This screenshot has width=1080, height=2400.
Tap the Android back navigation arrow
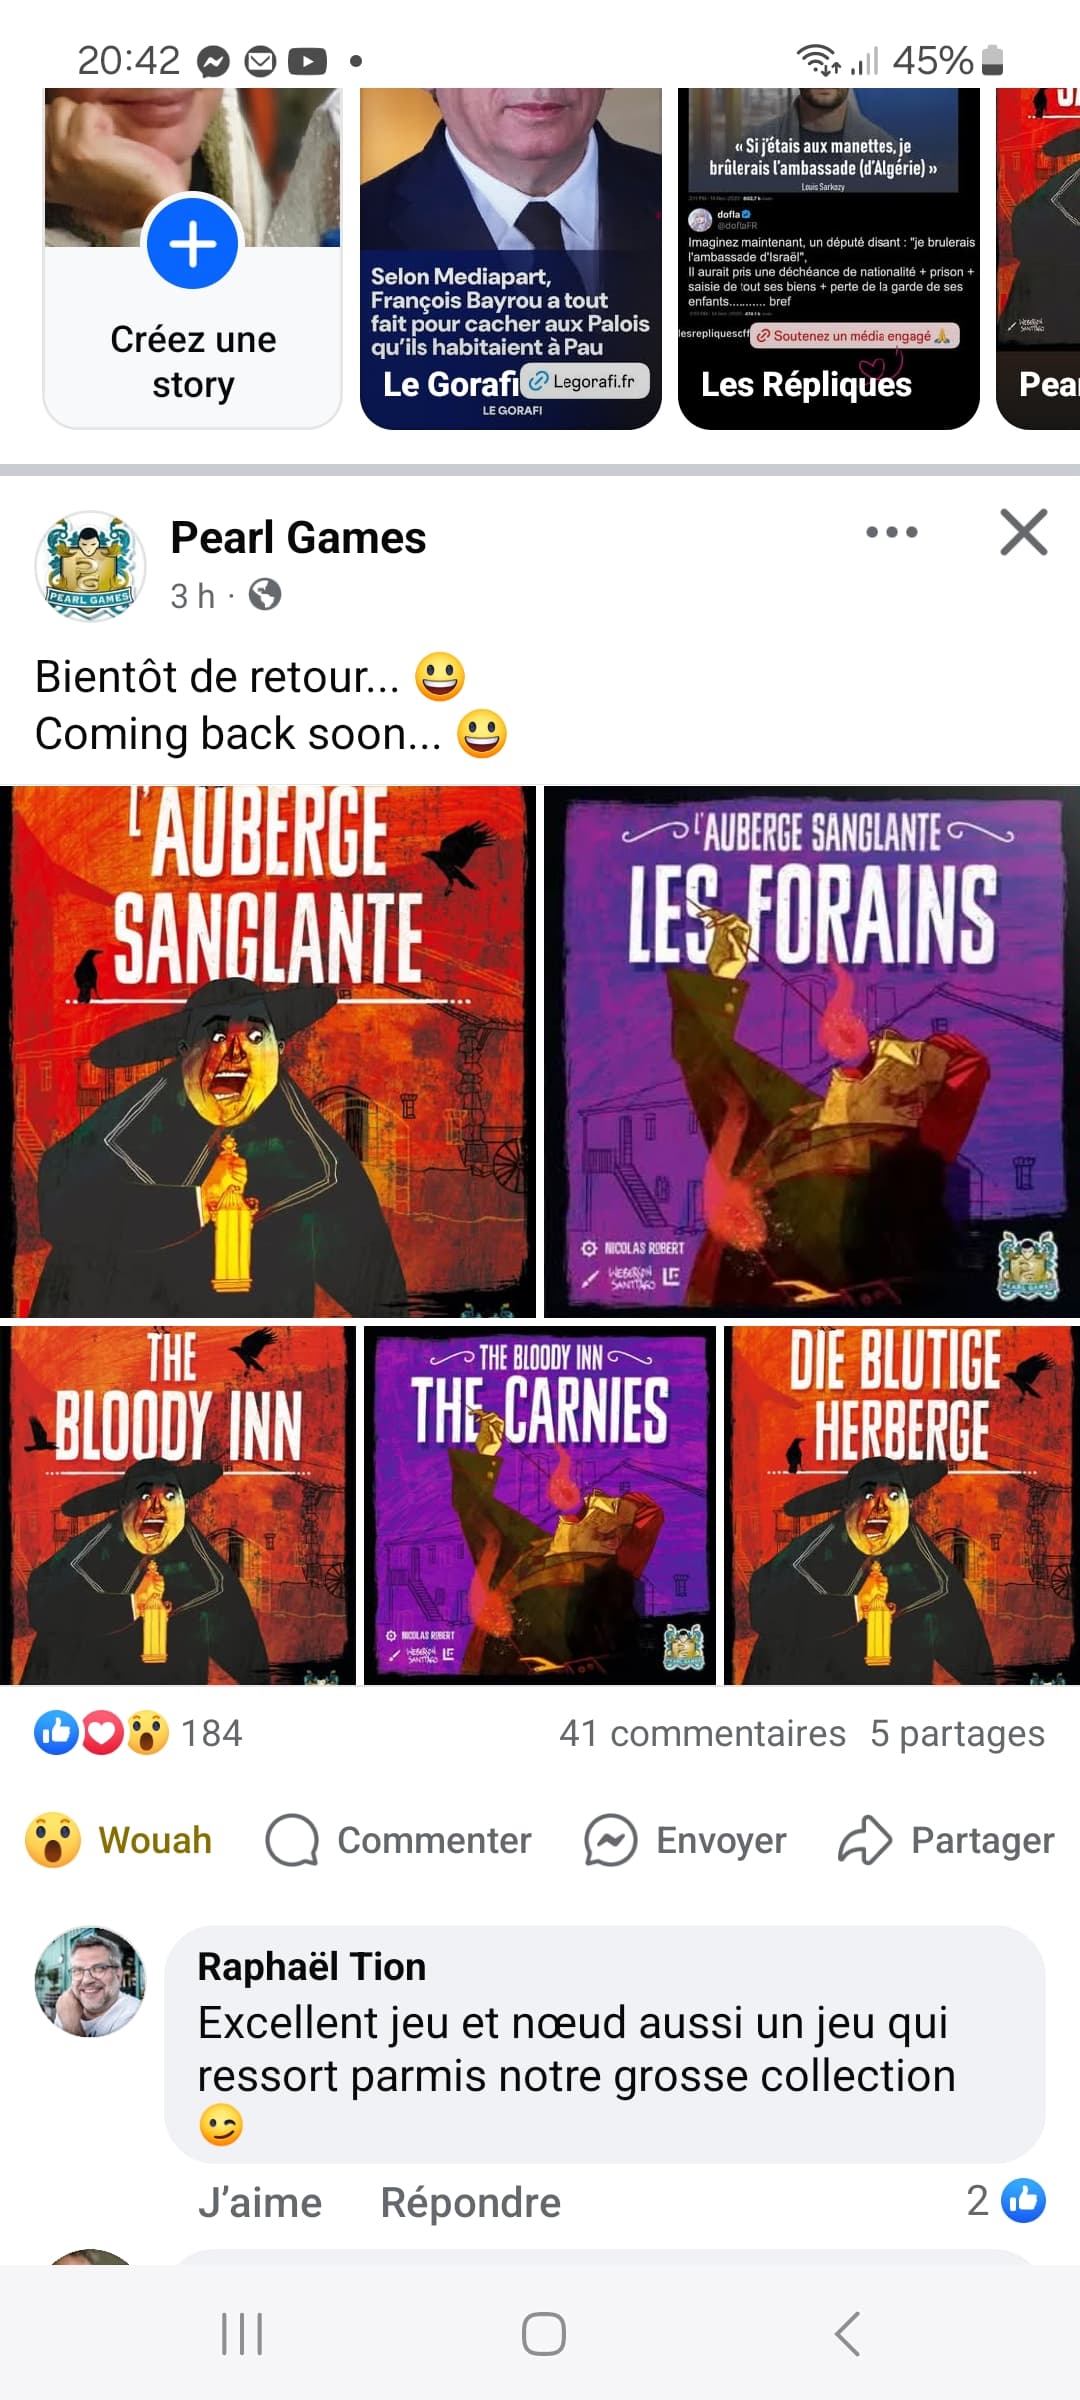tap(847, 2334)
